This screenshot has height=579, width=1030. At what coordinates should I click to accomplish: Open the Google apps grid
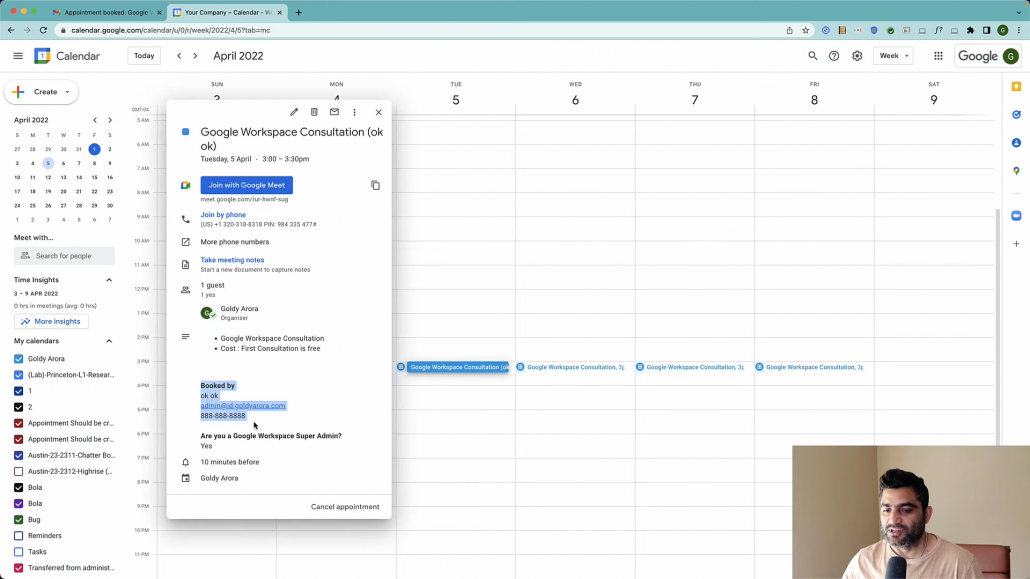click(x=938, y=56)
